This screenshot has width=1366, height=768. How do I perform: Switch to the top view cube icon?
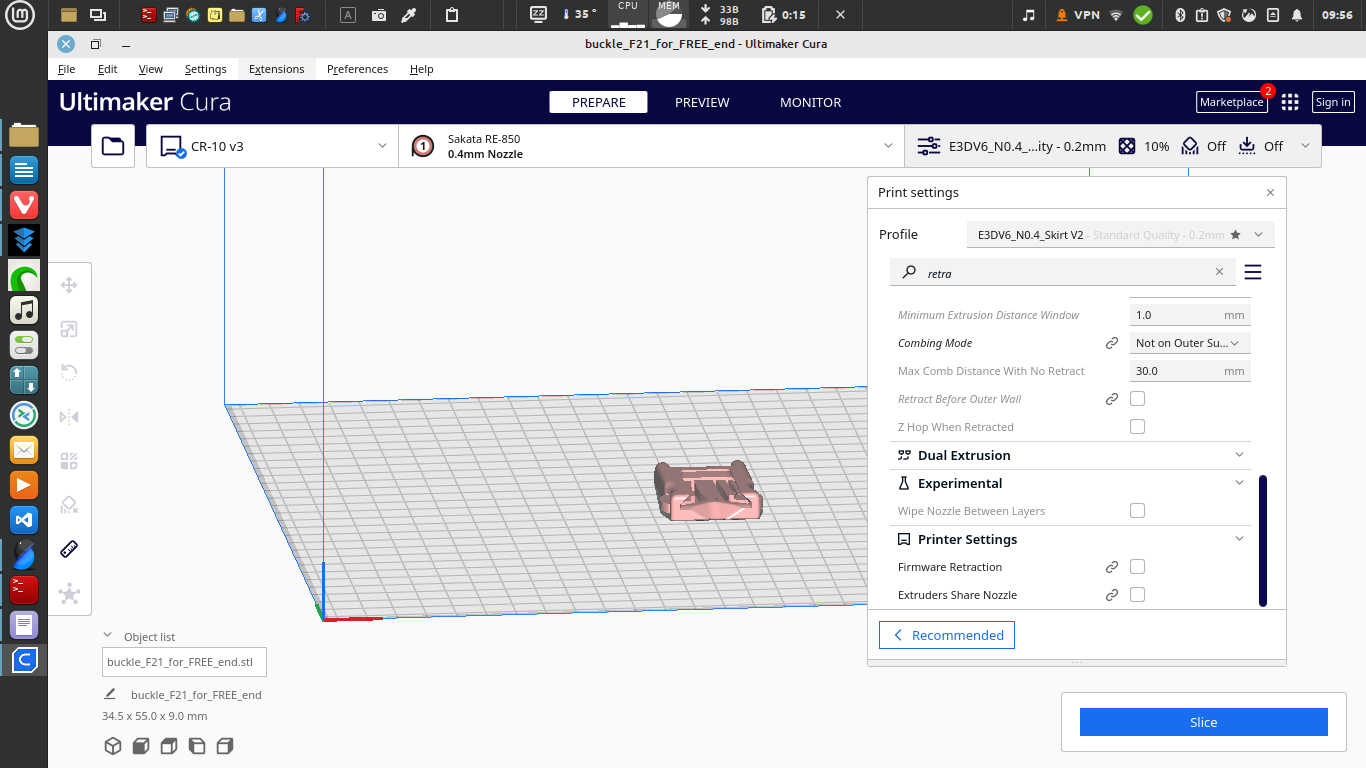(x=169, y=746)
